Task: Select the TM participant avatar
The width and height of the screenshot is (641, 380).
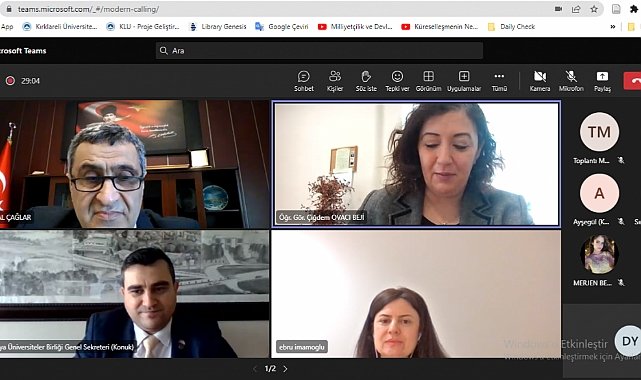Action: pyautogui.click(x=599, y=132)
